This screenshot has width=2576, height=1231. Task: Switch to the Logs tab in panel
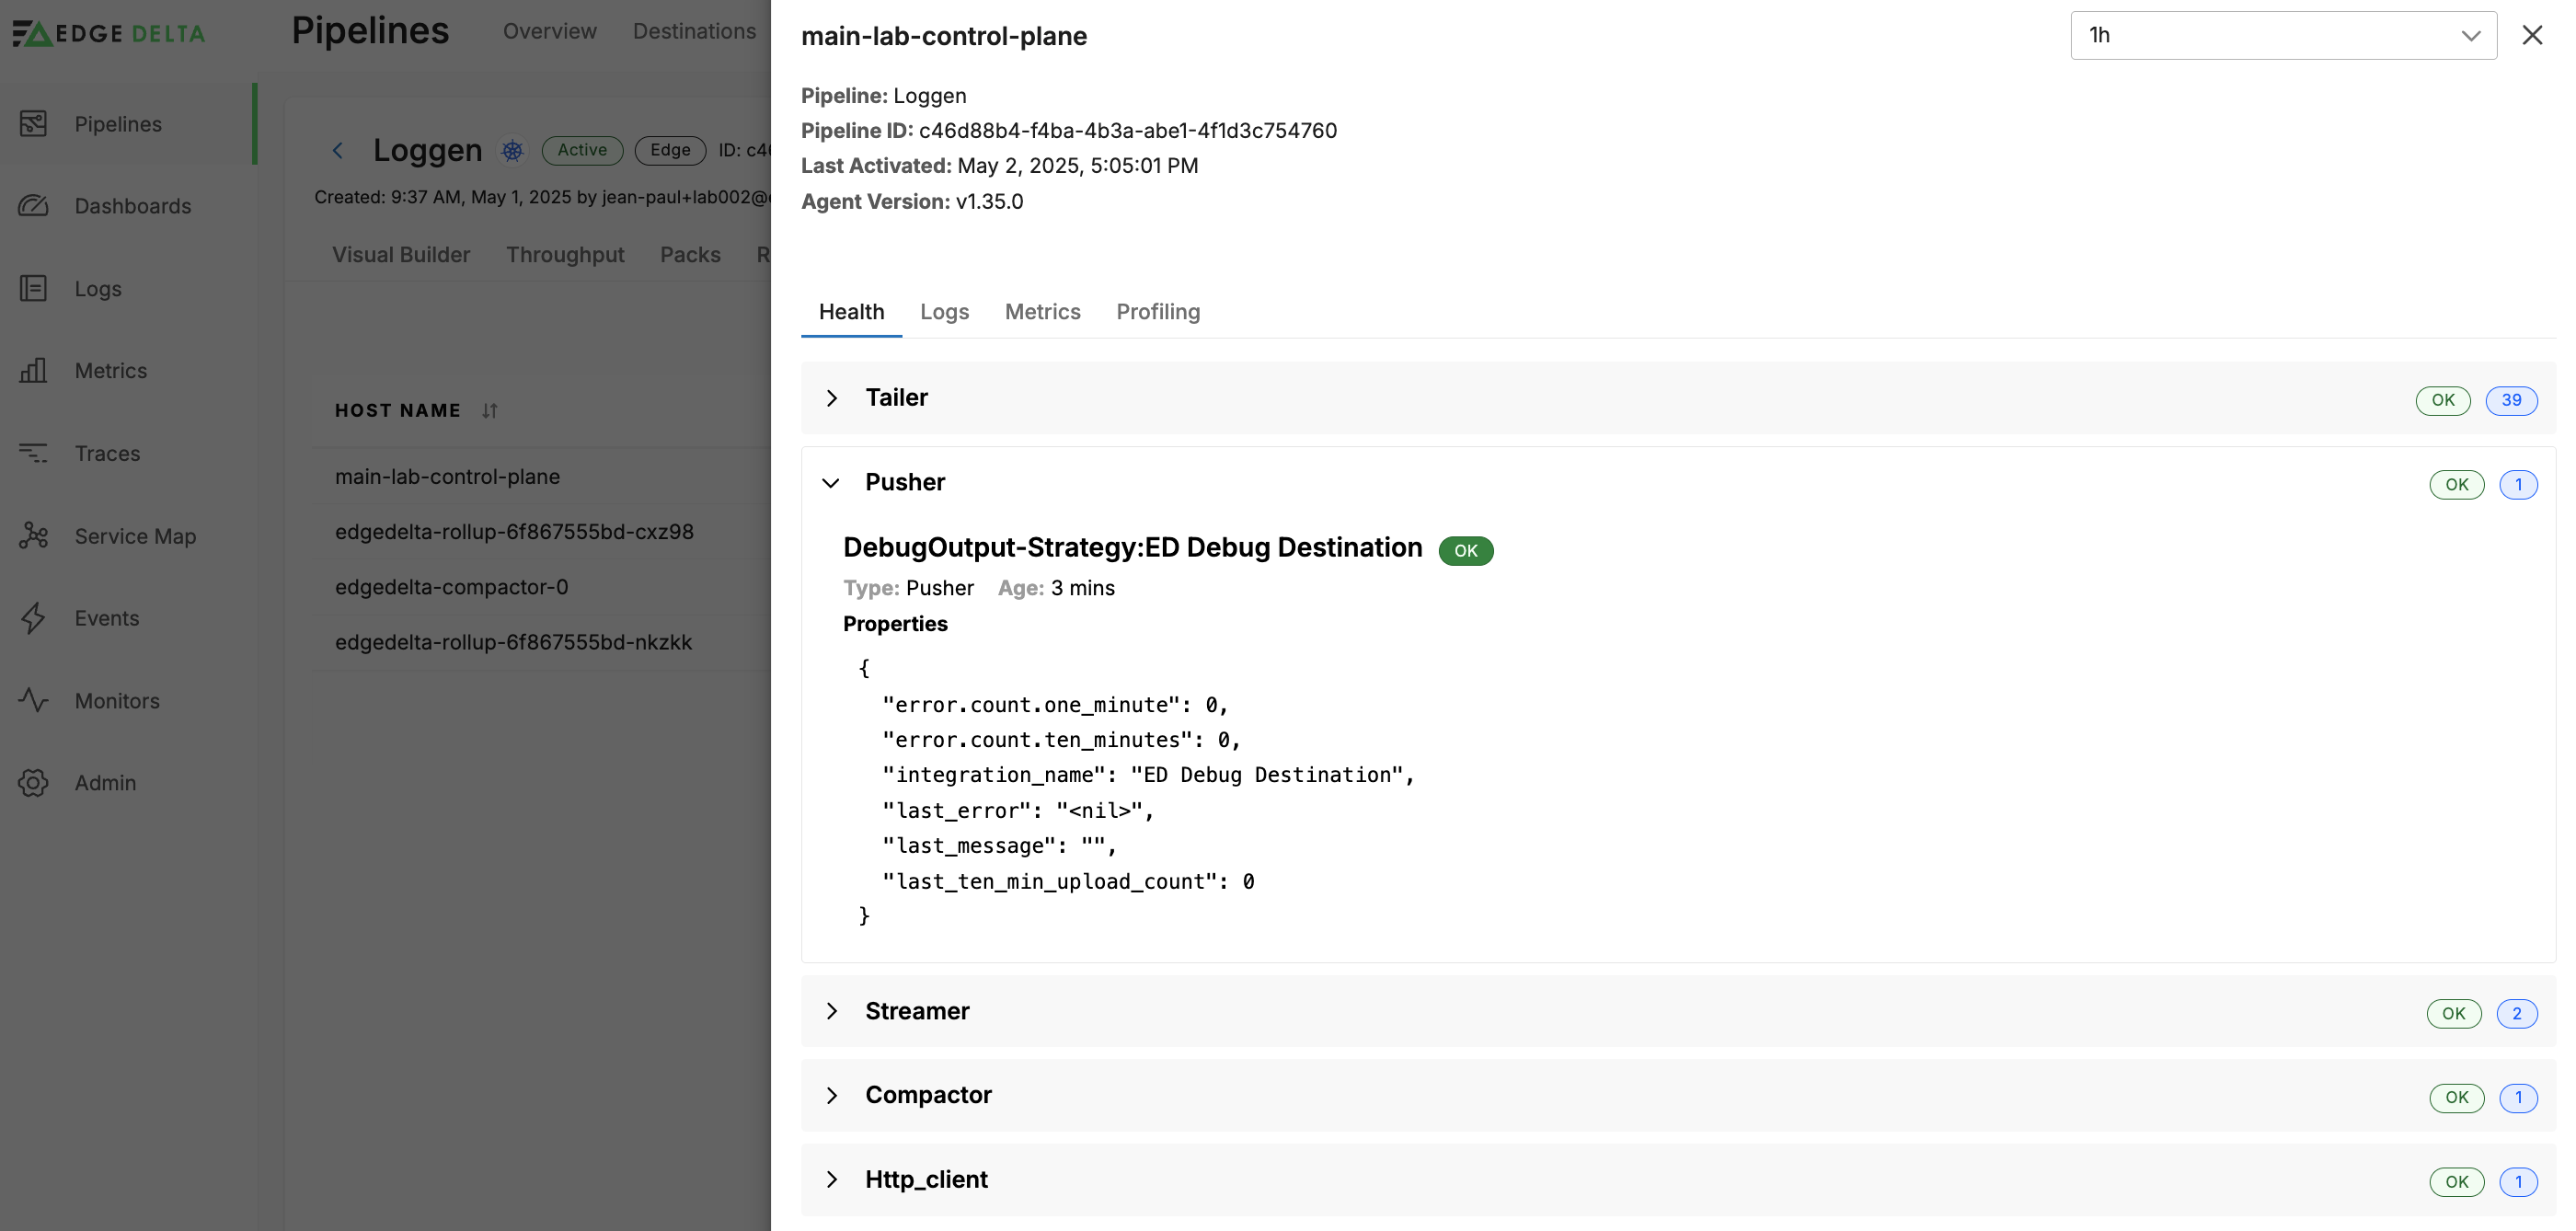tap(944, 311)
